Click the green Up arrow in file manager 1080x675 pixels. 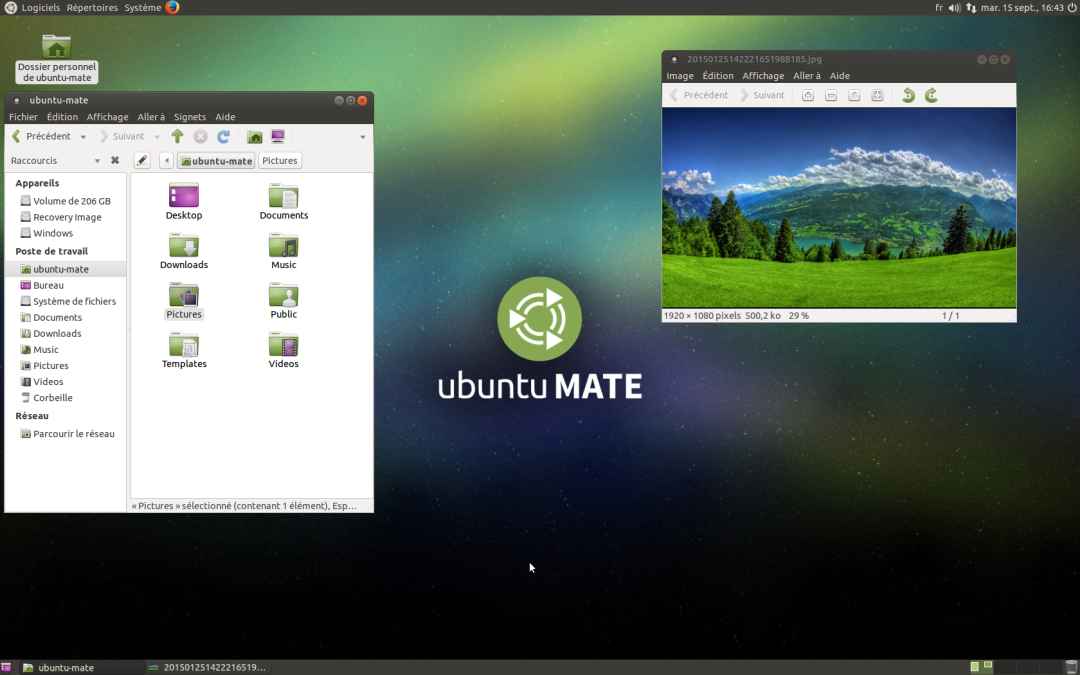coord(177,137)
